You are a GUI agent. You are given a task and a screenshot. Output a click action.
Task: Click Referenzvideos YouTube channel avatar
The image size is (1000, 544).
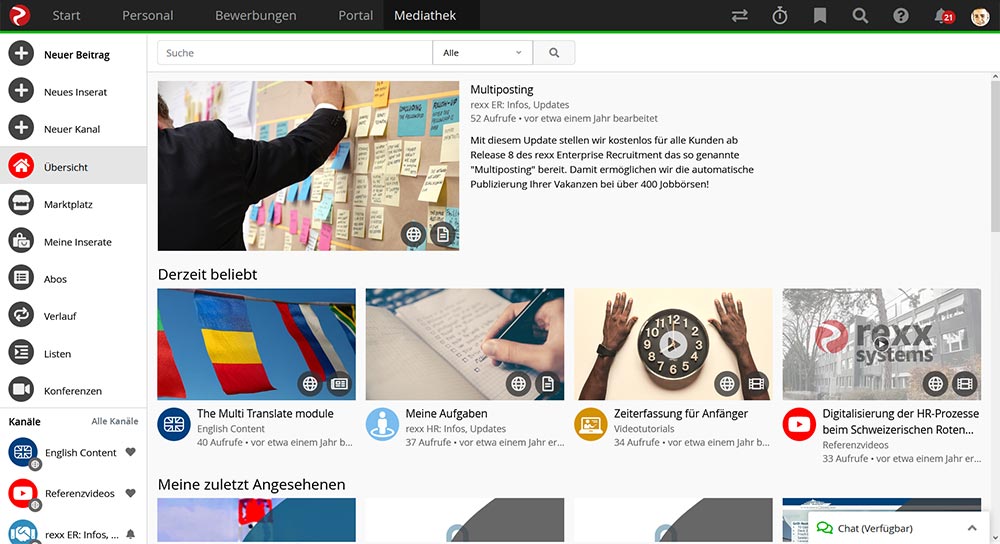pyautogui.click(x=23, y=493)
